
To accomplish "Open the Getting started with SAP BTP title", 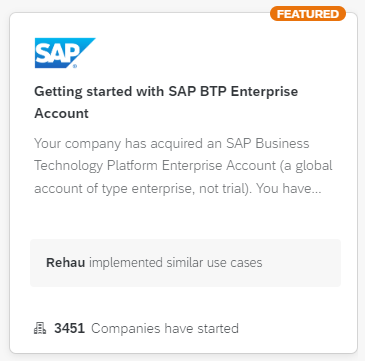I will point(166,102).
